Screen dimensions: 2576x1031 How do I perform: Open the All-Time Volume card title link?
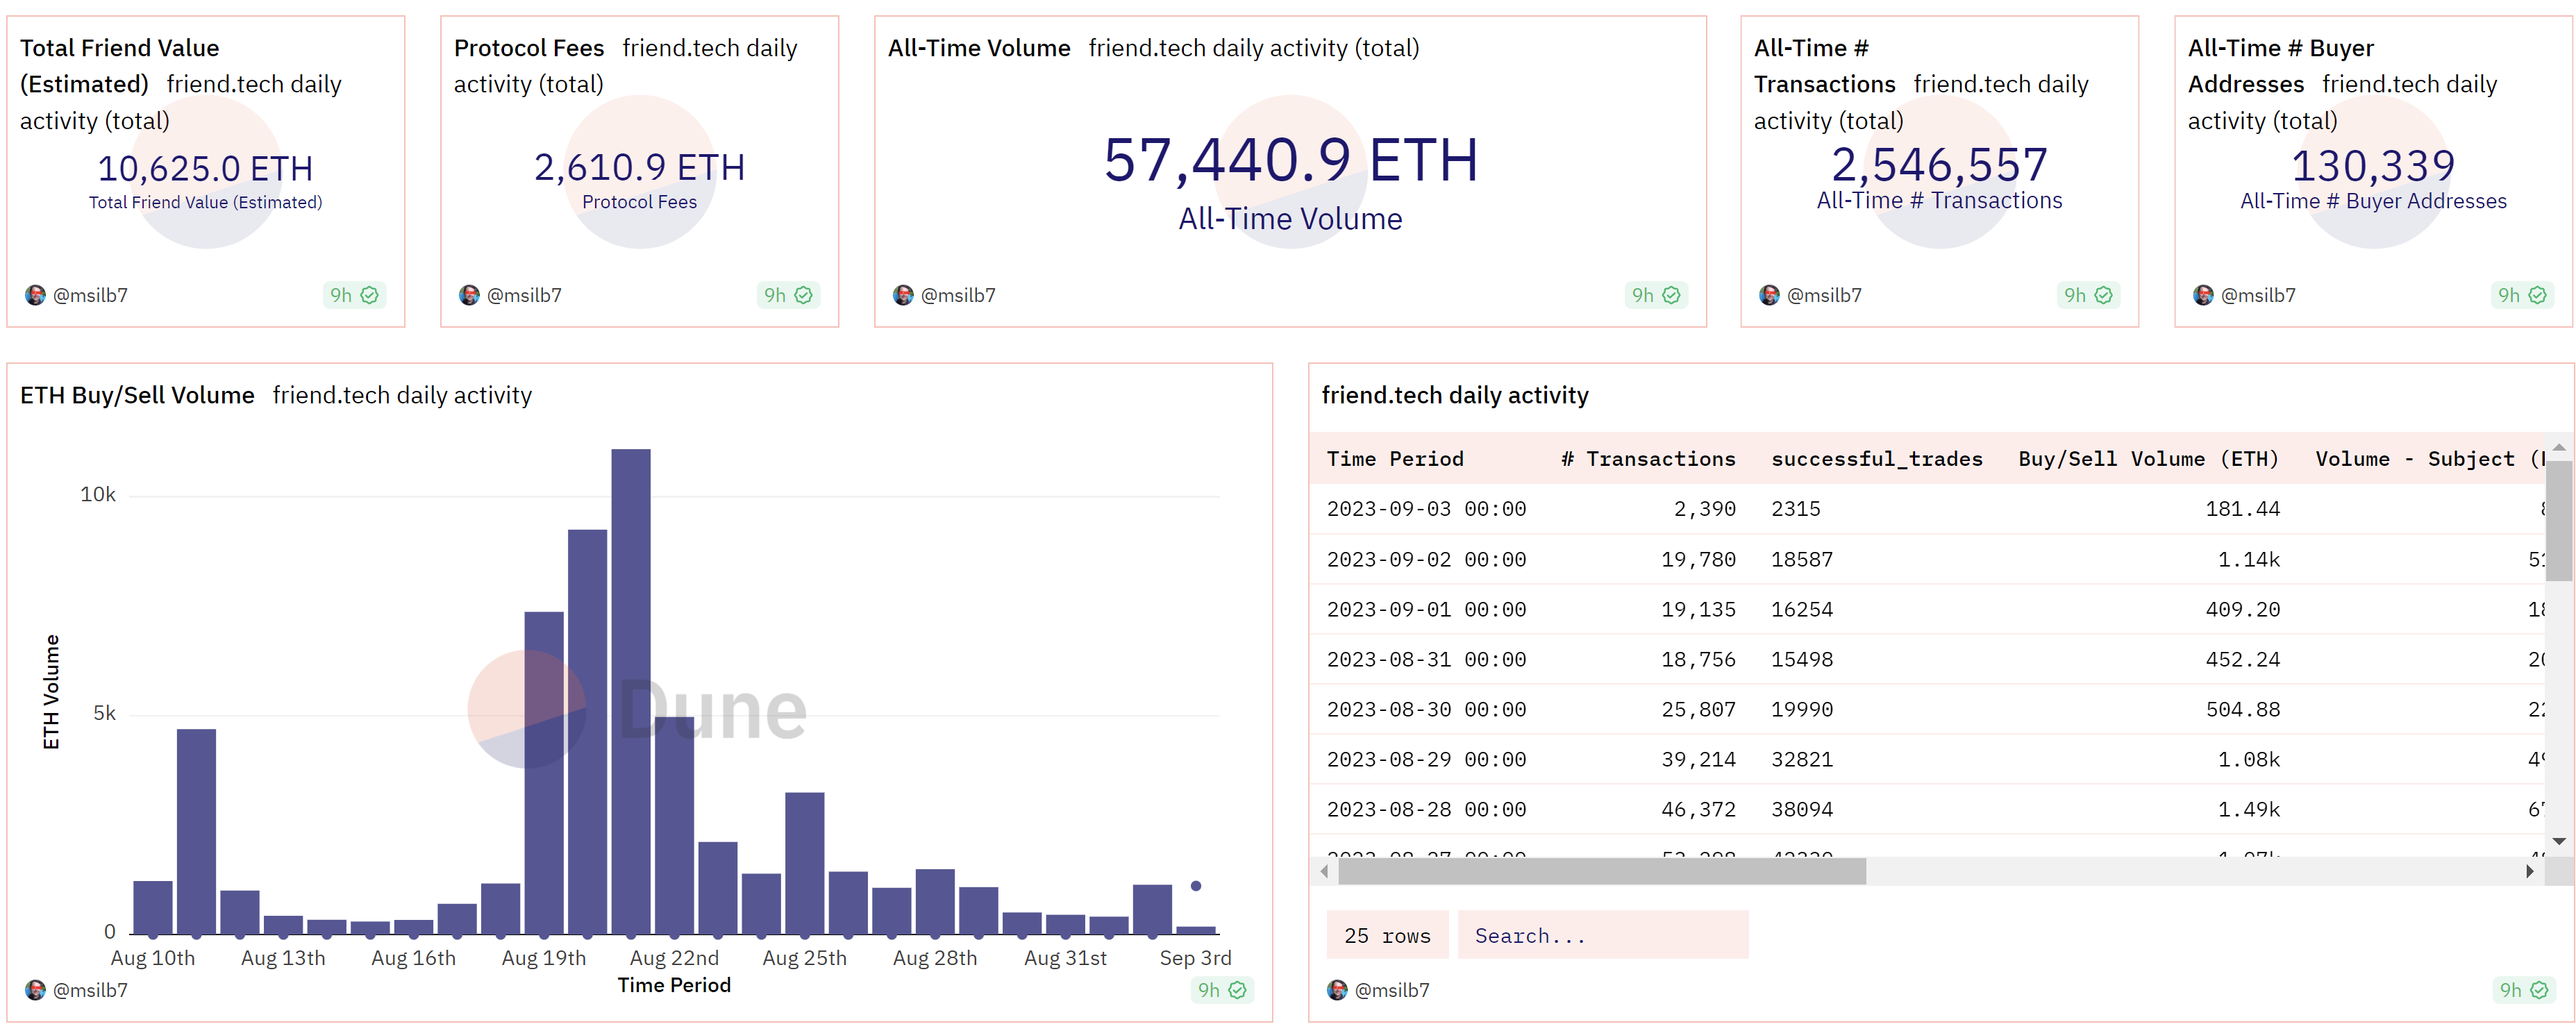[x=978, y=48]
